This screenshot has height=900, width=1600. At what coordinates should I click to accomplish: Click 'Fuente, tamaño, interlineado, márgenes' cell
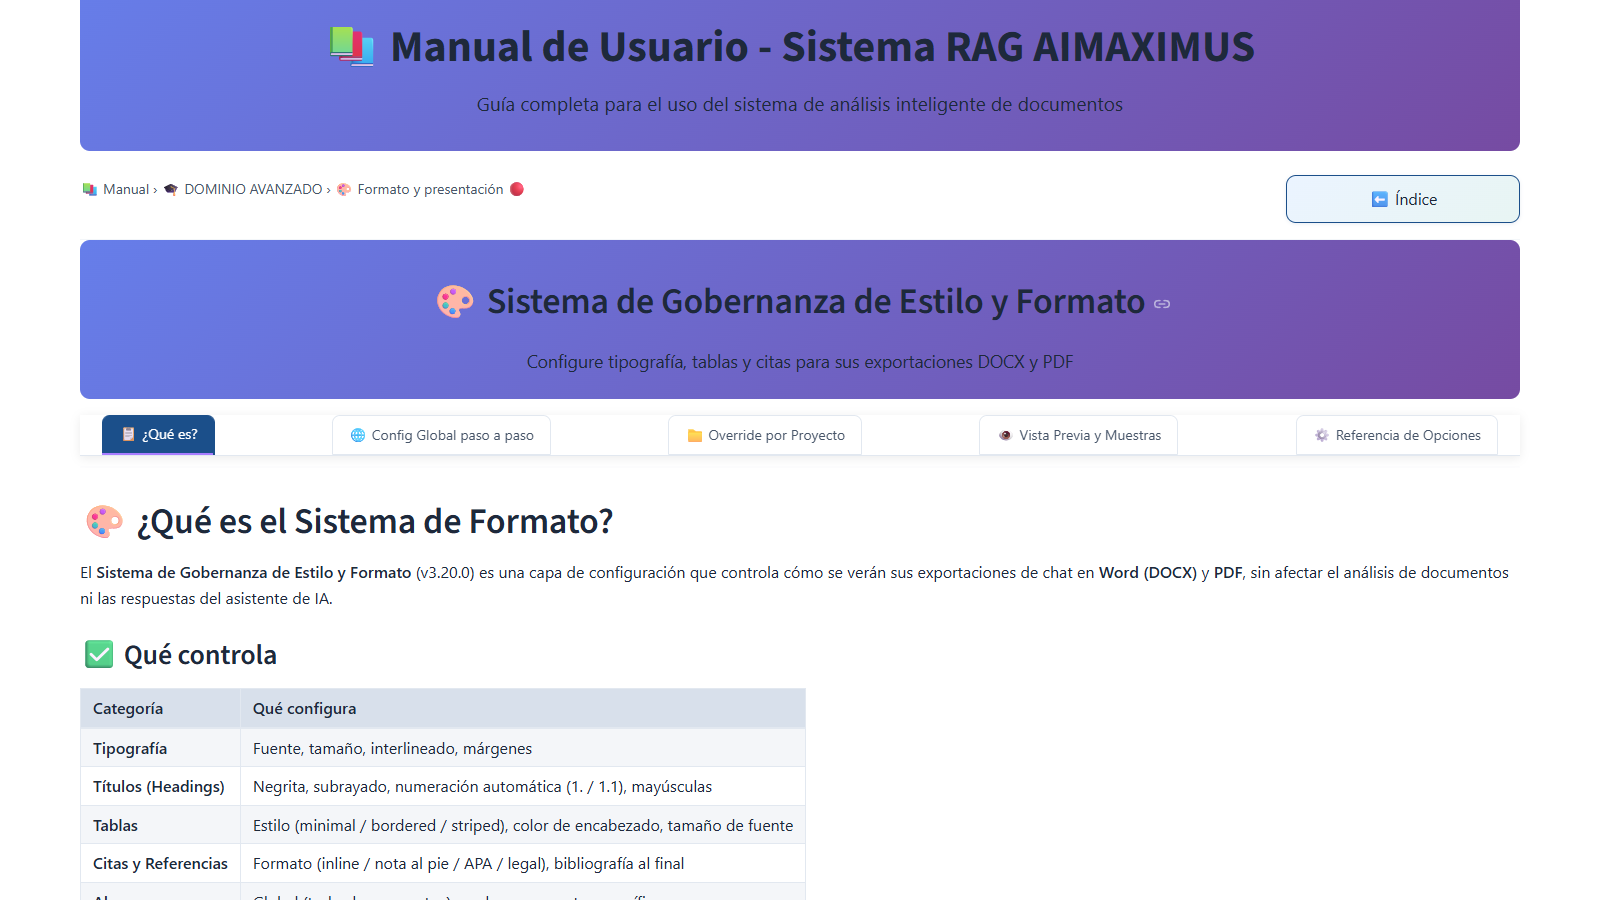[523, 748]
